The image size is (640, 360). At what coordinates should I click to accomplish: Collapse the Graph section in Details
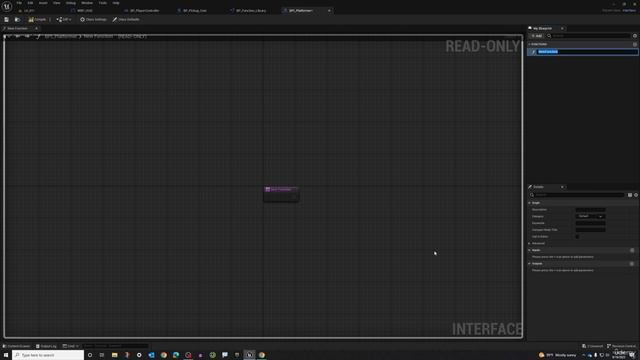(x=530, y=203)
